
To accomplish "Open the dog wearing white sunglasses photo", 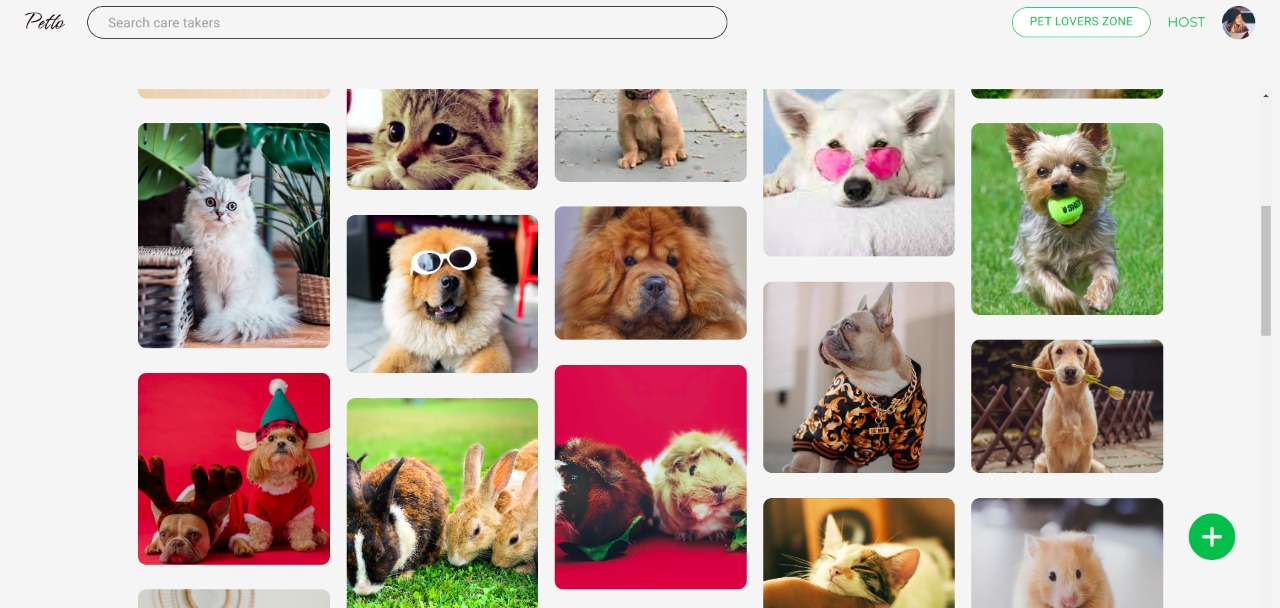I will (442, 294).
